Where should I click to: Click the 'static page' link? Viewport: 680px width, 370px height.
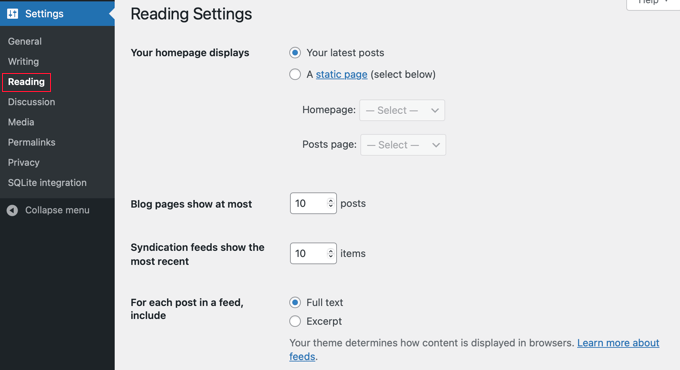341,75
